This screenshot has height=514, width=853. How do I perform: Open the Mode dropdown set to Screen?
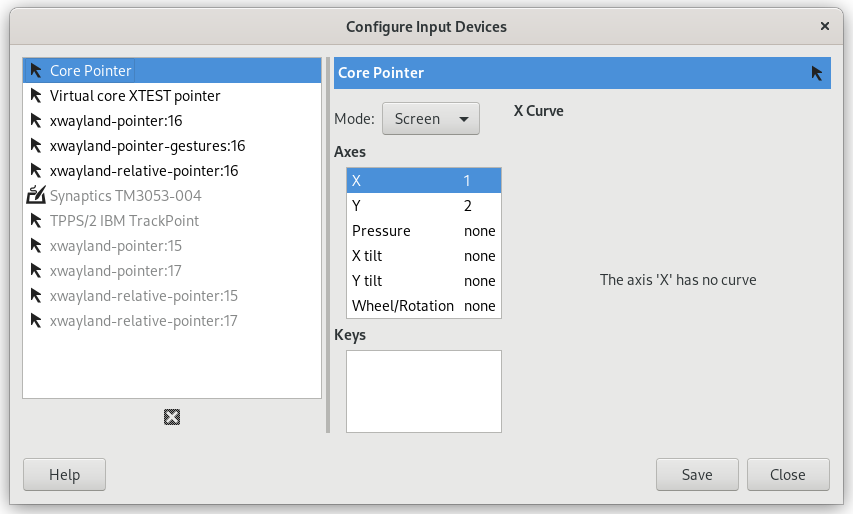coord(431,119)
